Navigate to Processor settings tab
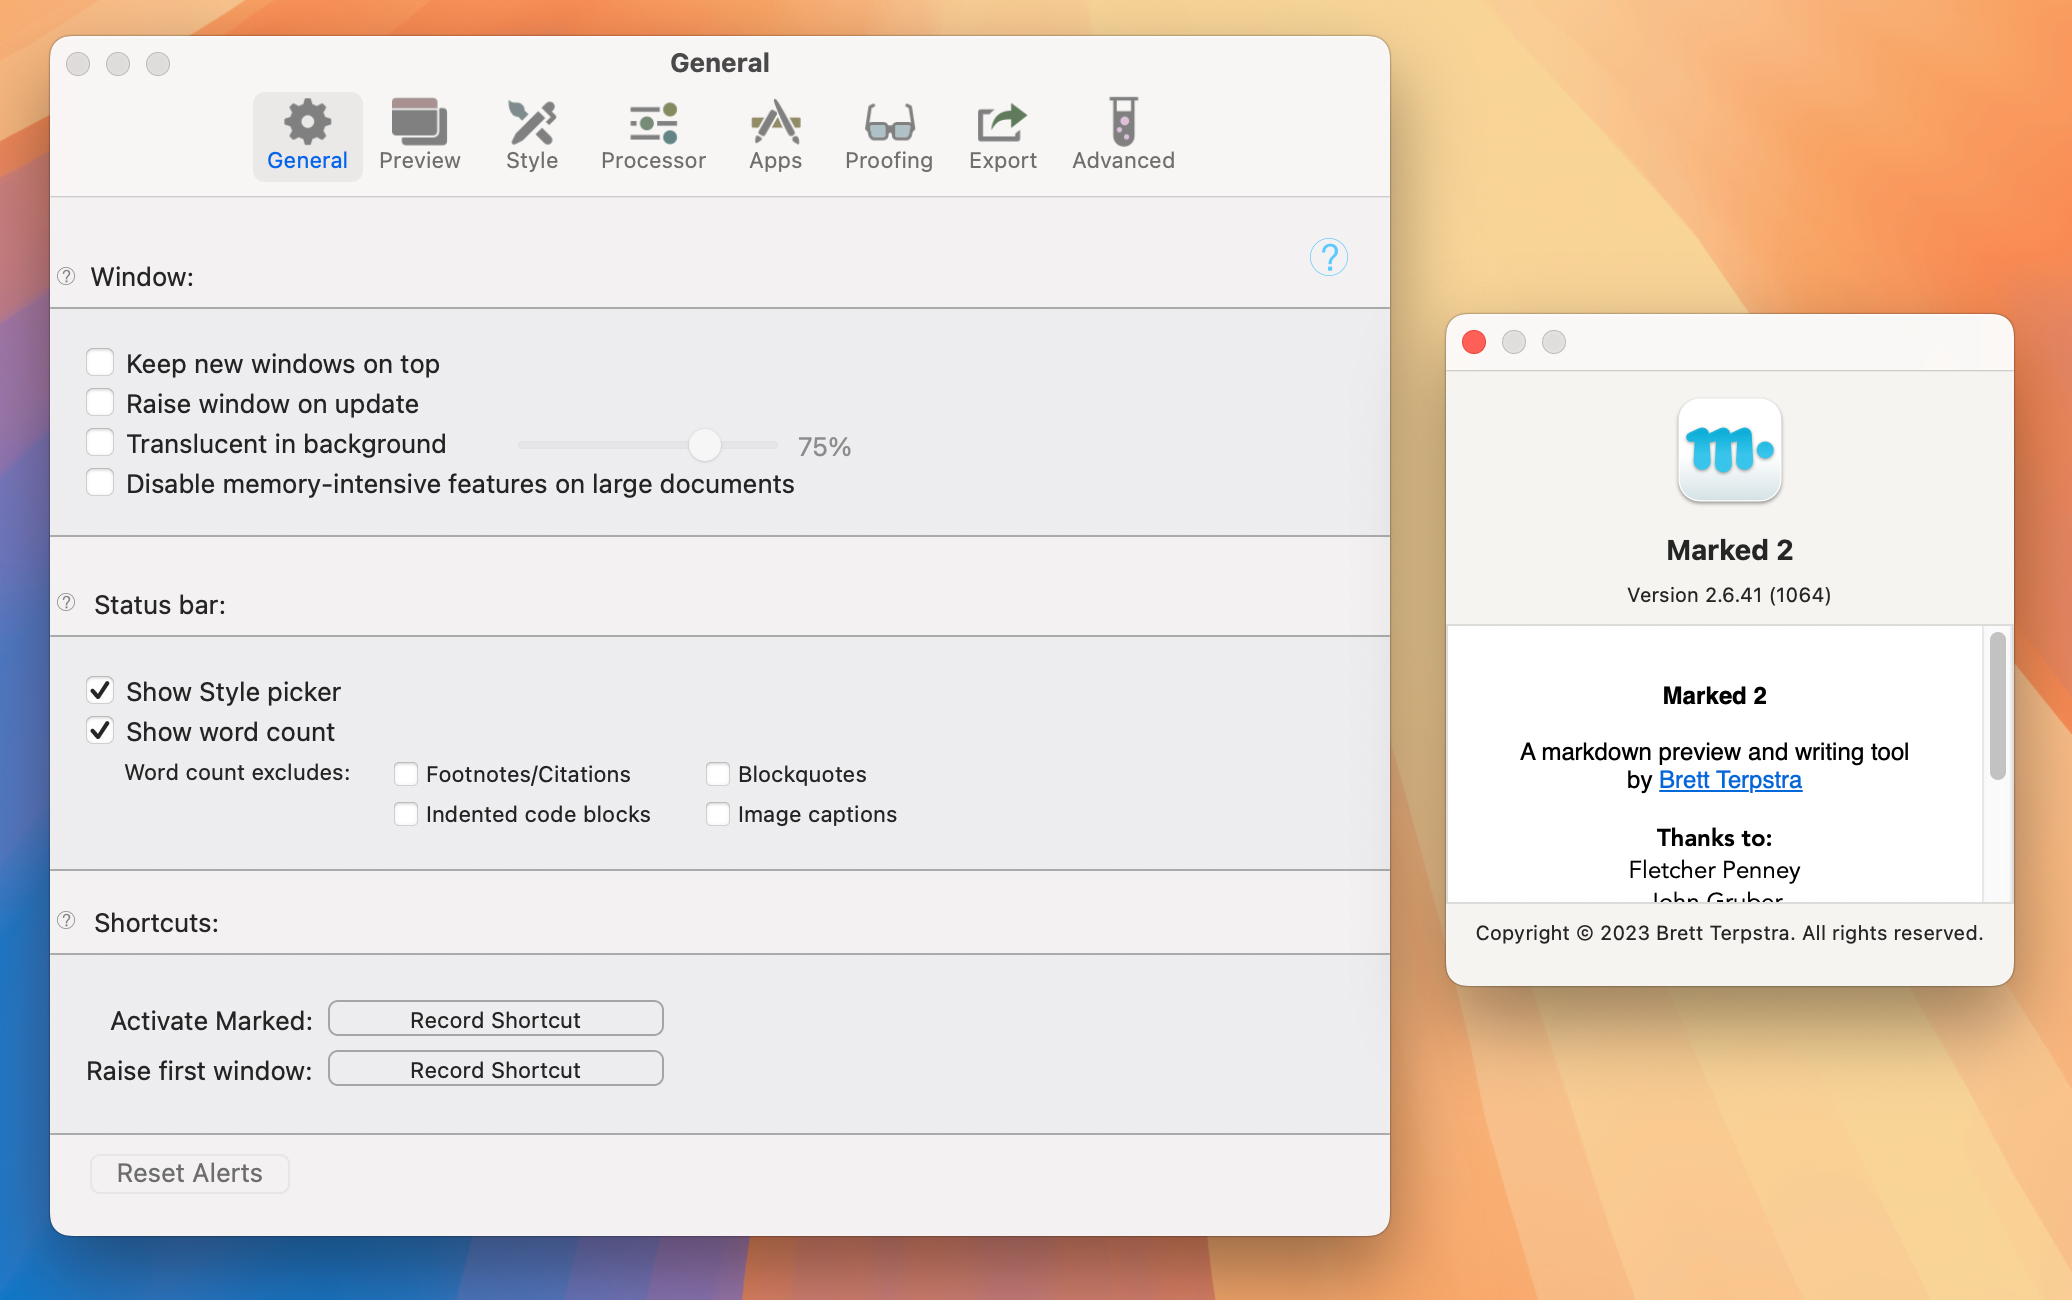The height and width of the screenshot is (1300, 2072). [651, 133]
